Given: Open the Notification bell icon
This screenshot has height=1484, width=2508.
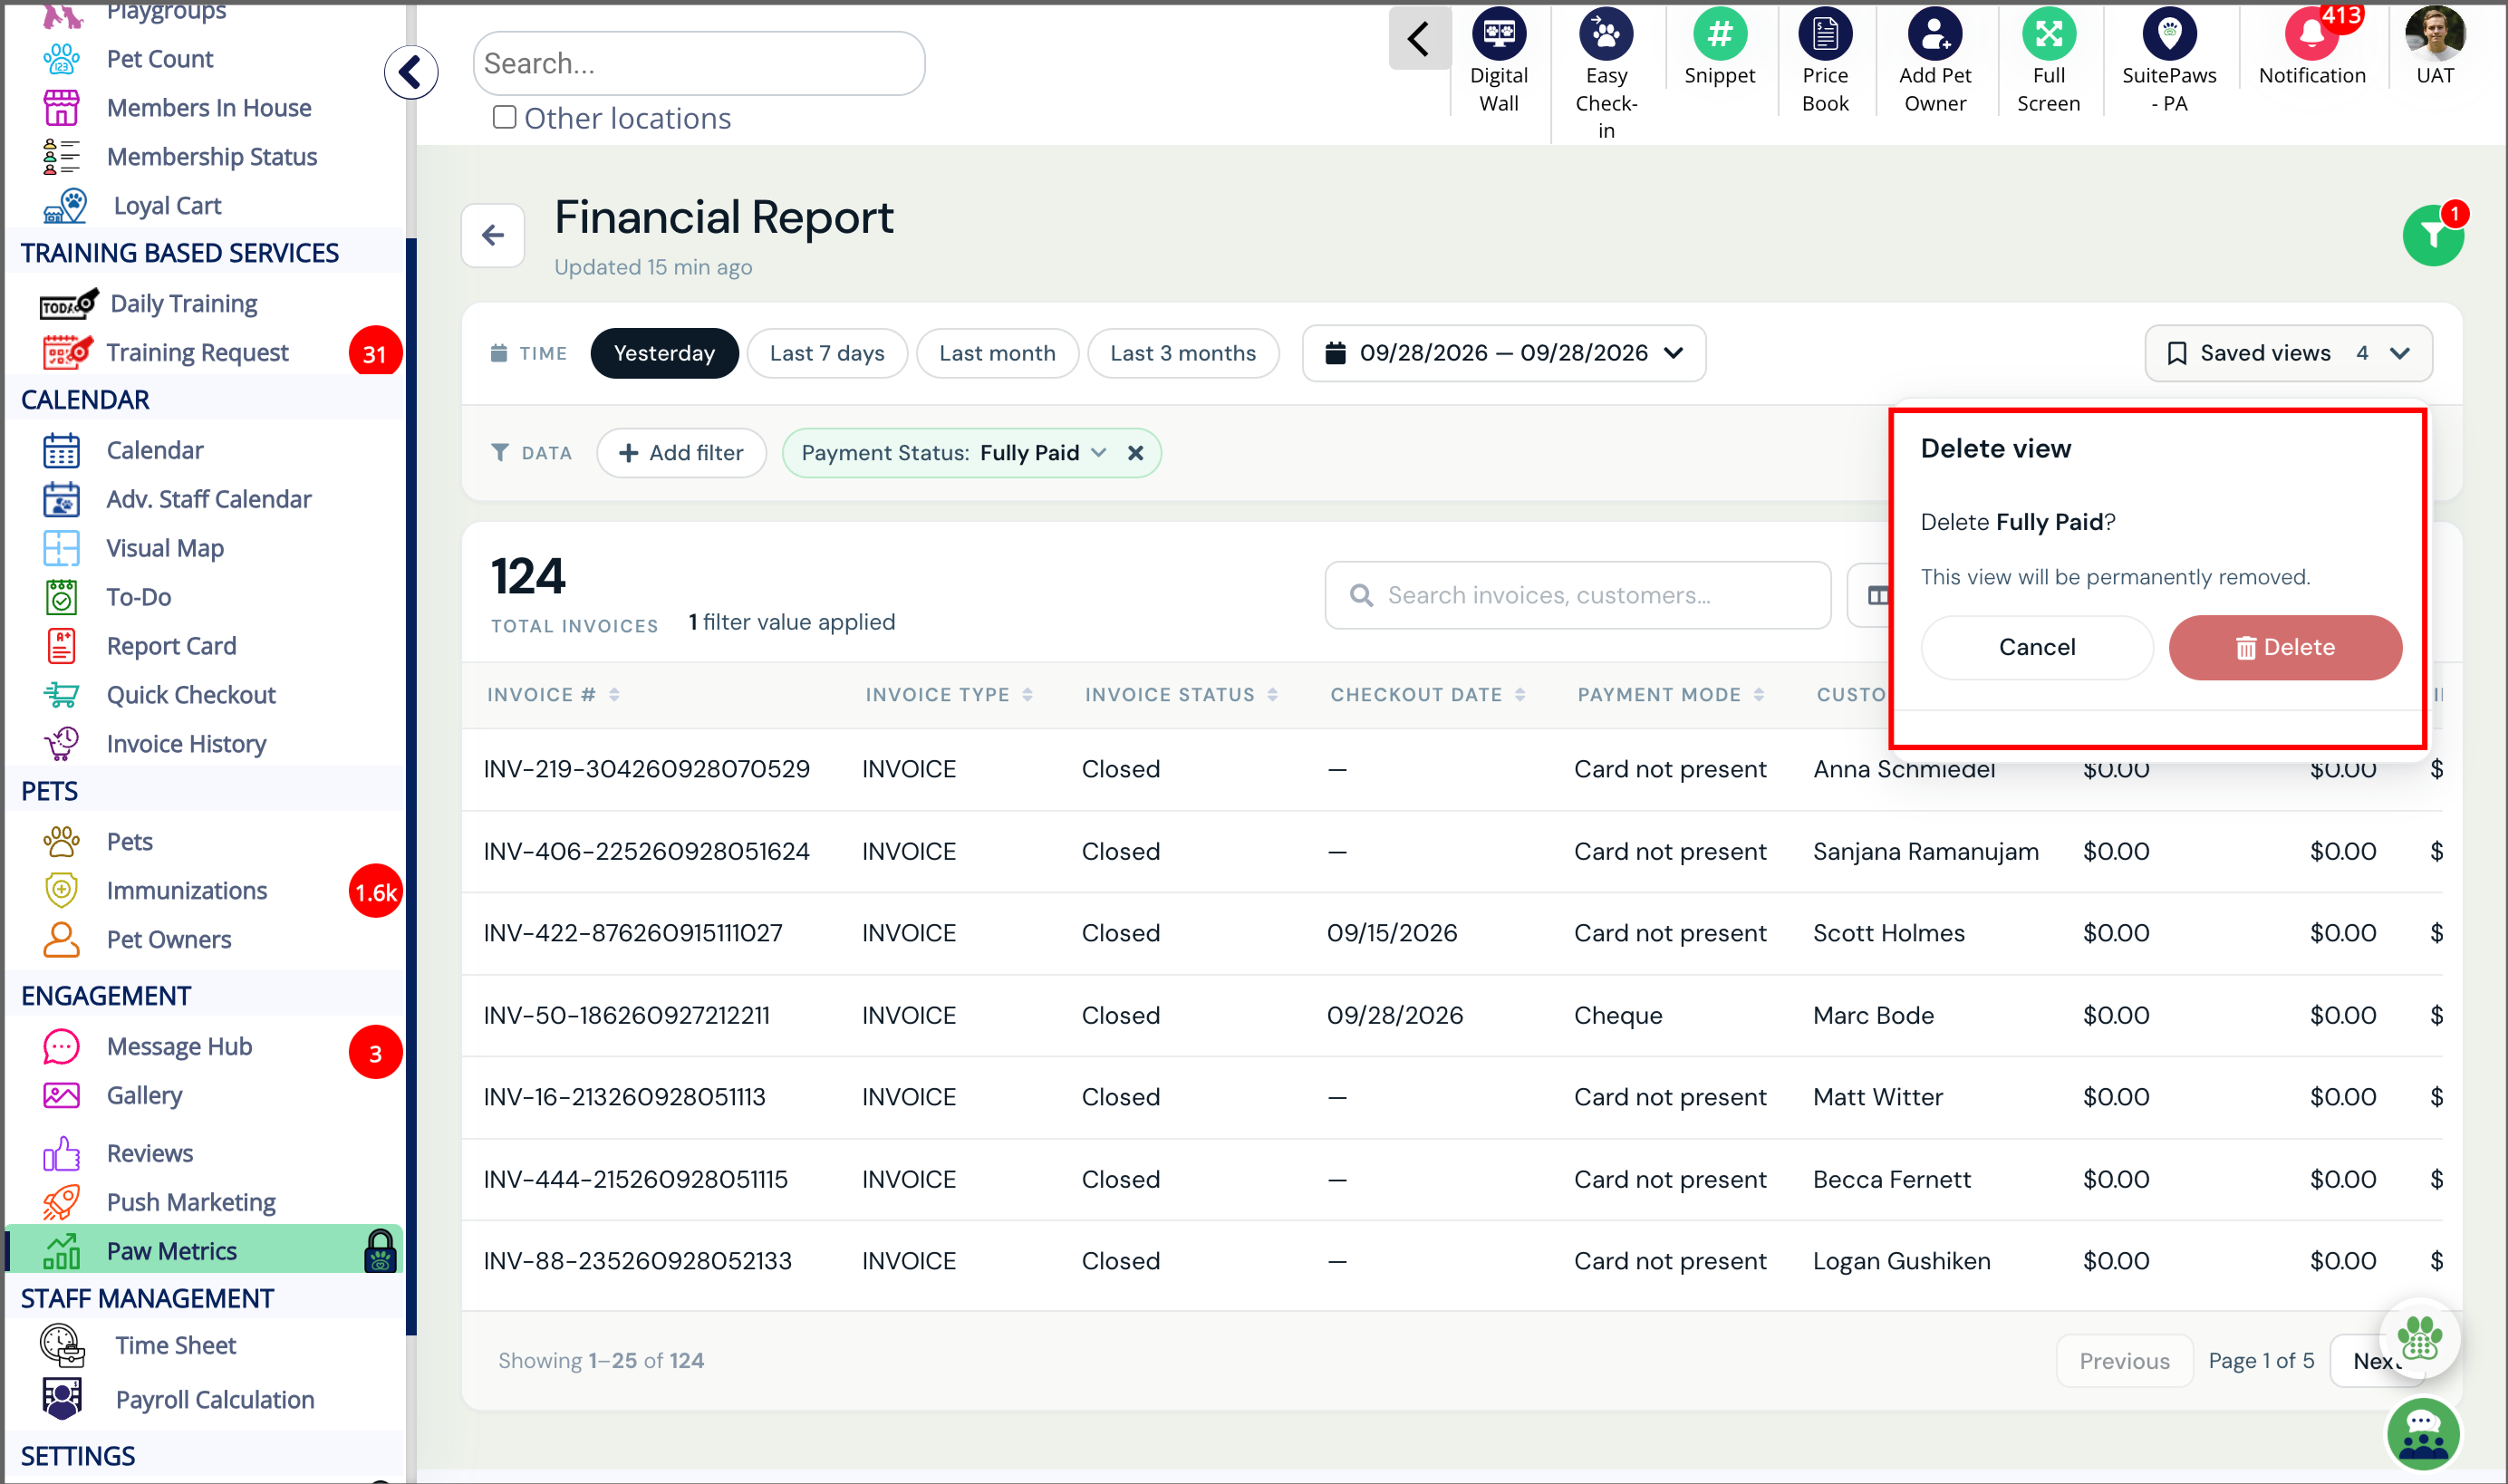Looking at the screenshot, I should [2311, 34].
